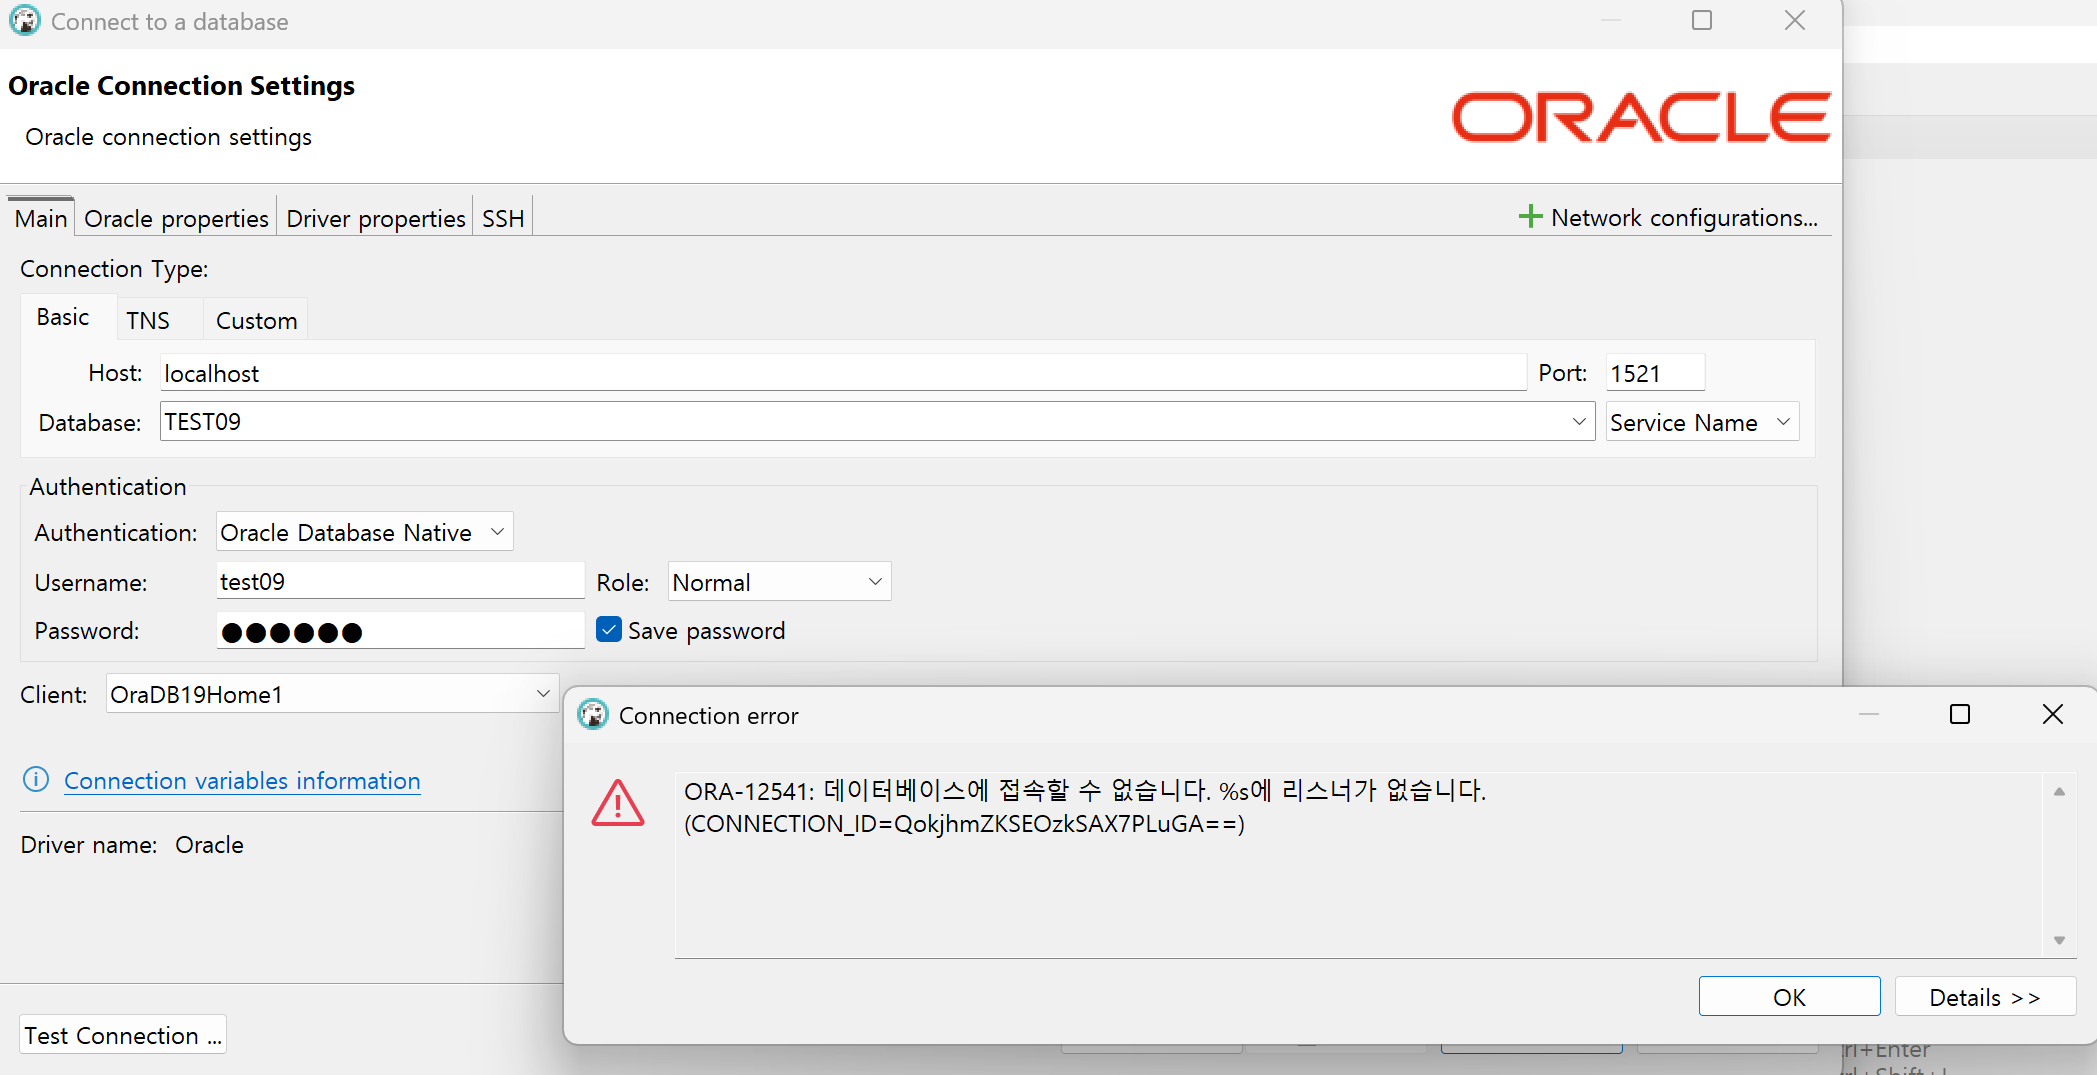The width and height of the screenshot is (2097, 1075).
Task: Select the Custom connection type tab
Action: coord(257,320)
